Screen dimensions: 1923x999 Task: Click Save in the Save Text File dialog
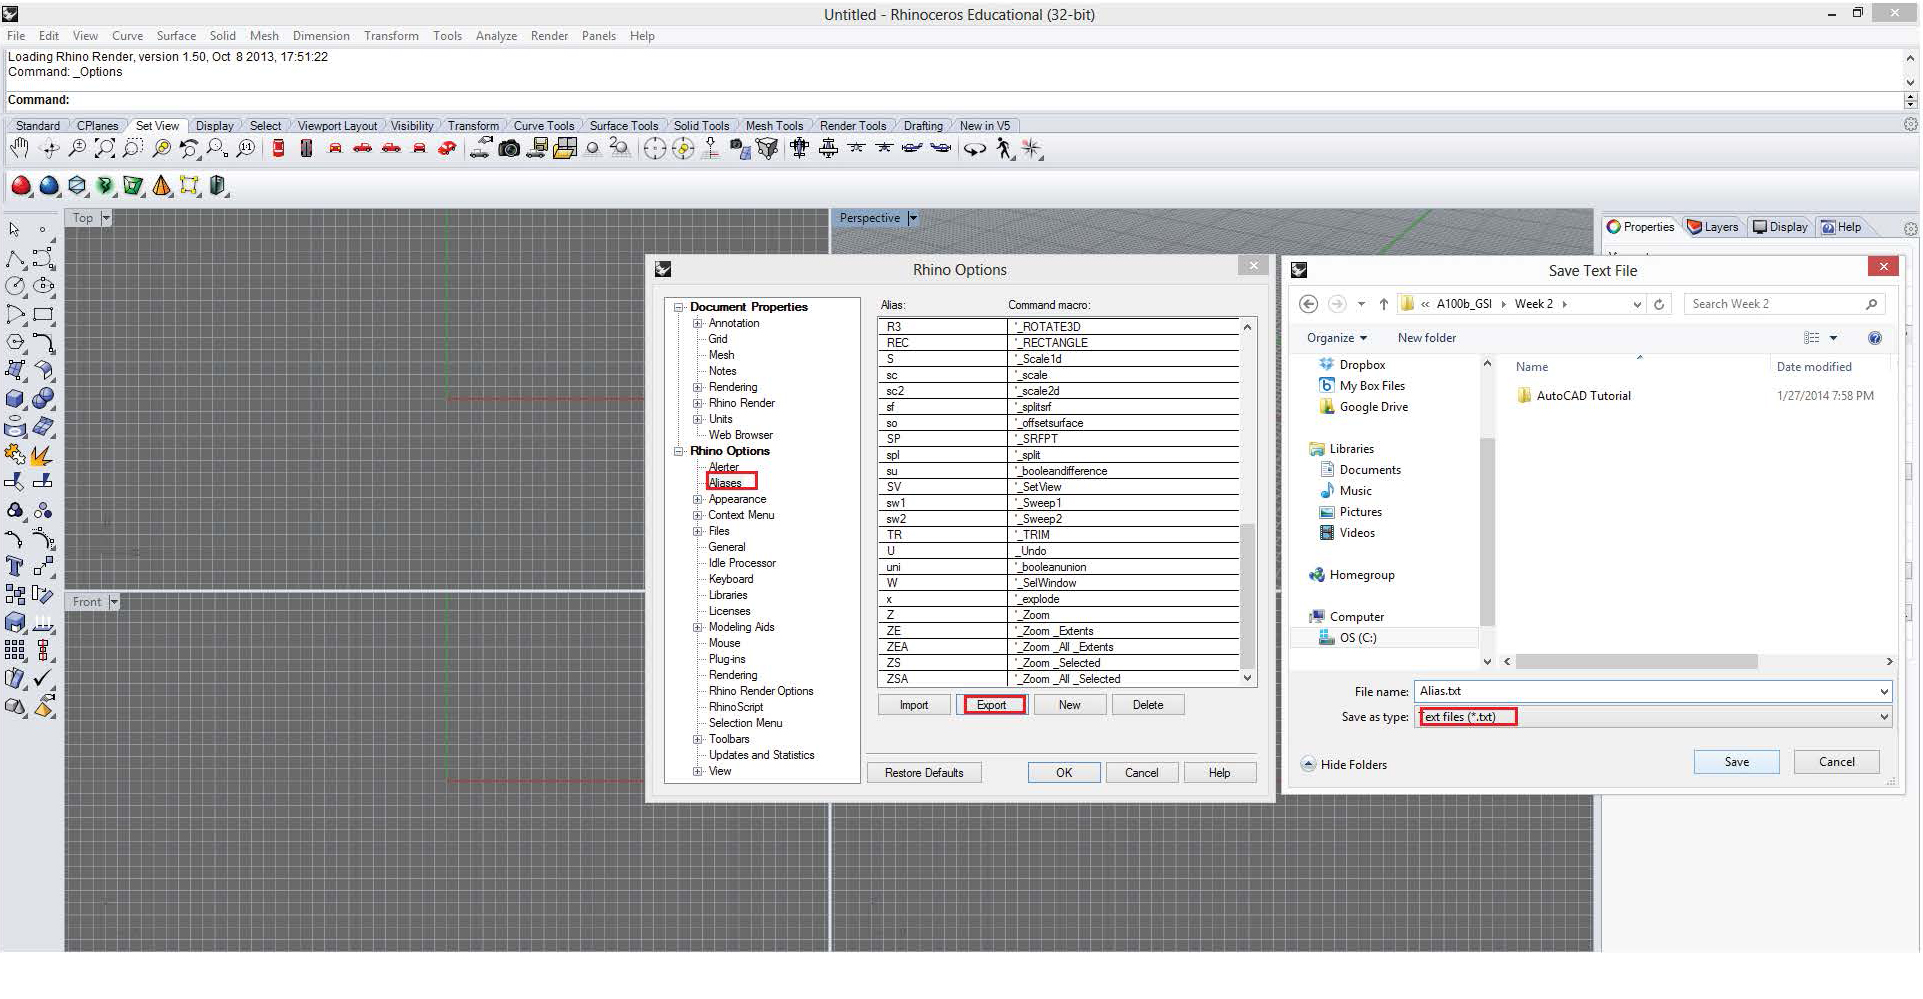pyautogui.click(x=1736, y=762)
